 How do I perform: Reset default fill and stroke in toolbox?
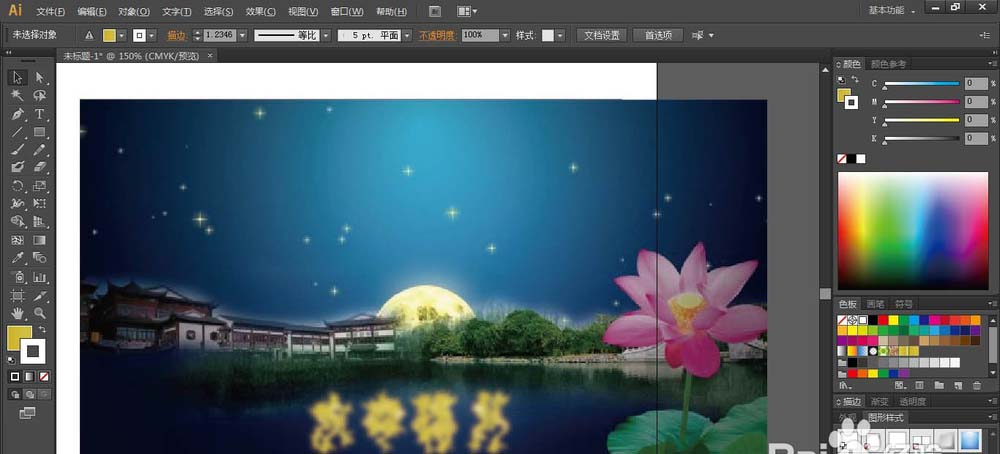(11, 360)
